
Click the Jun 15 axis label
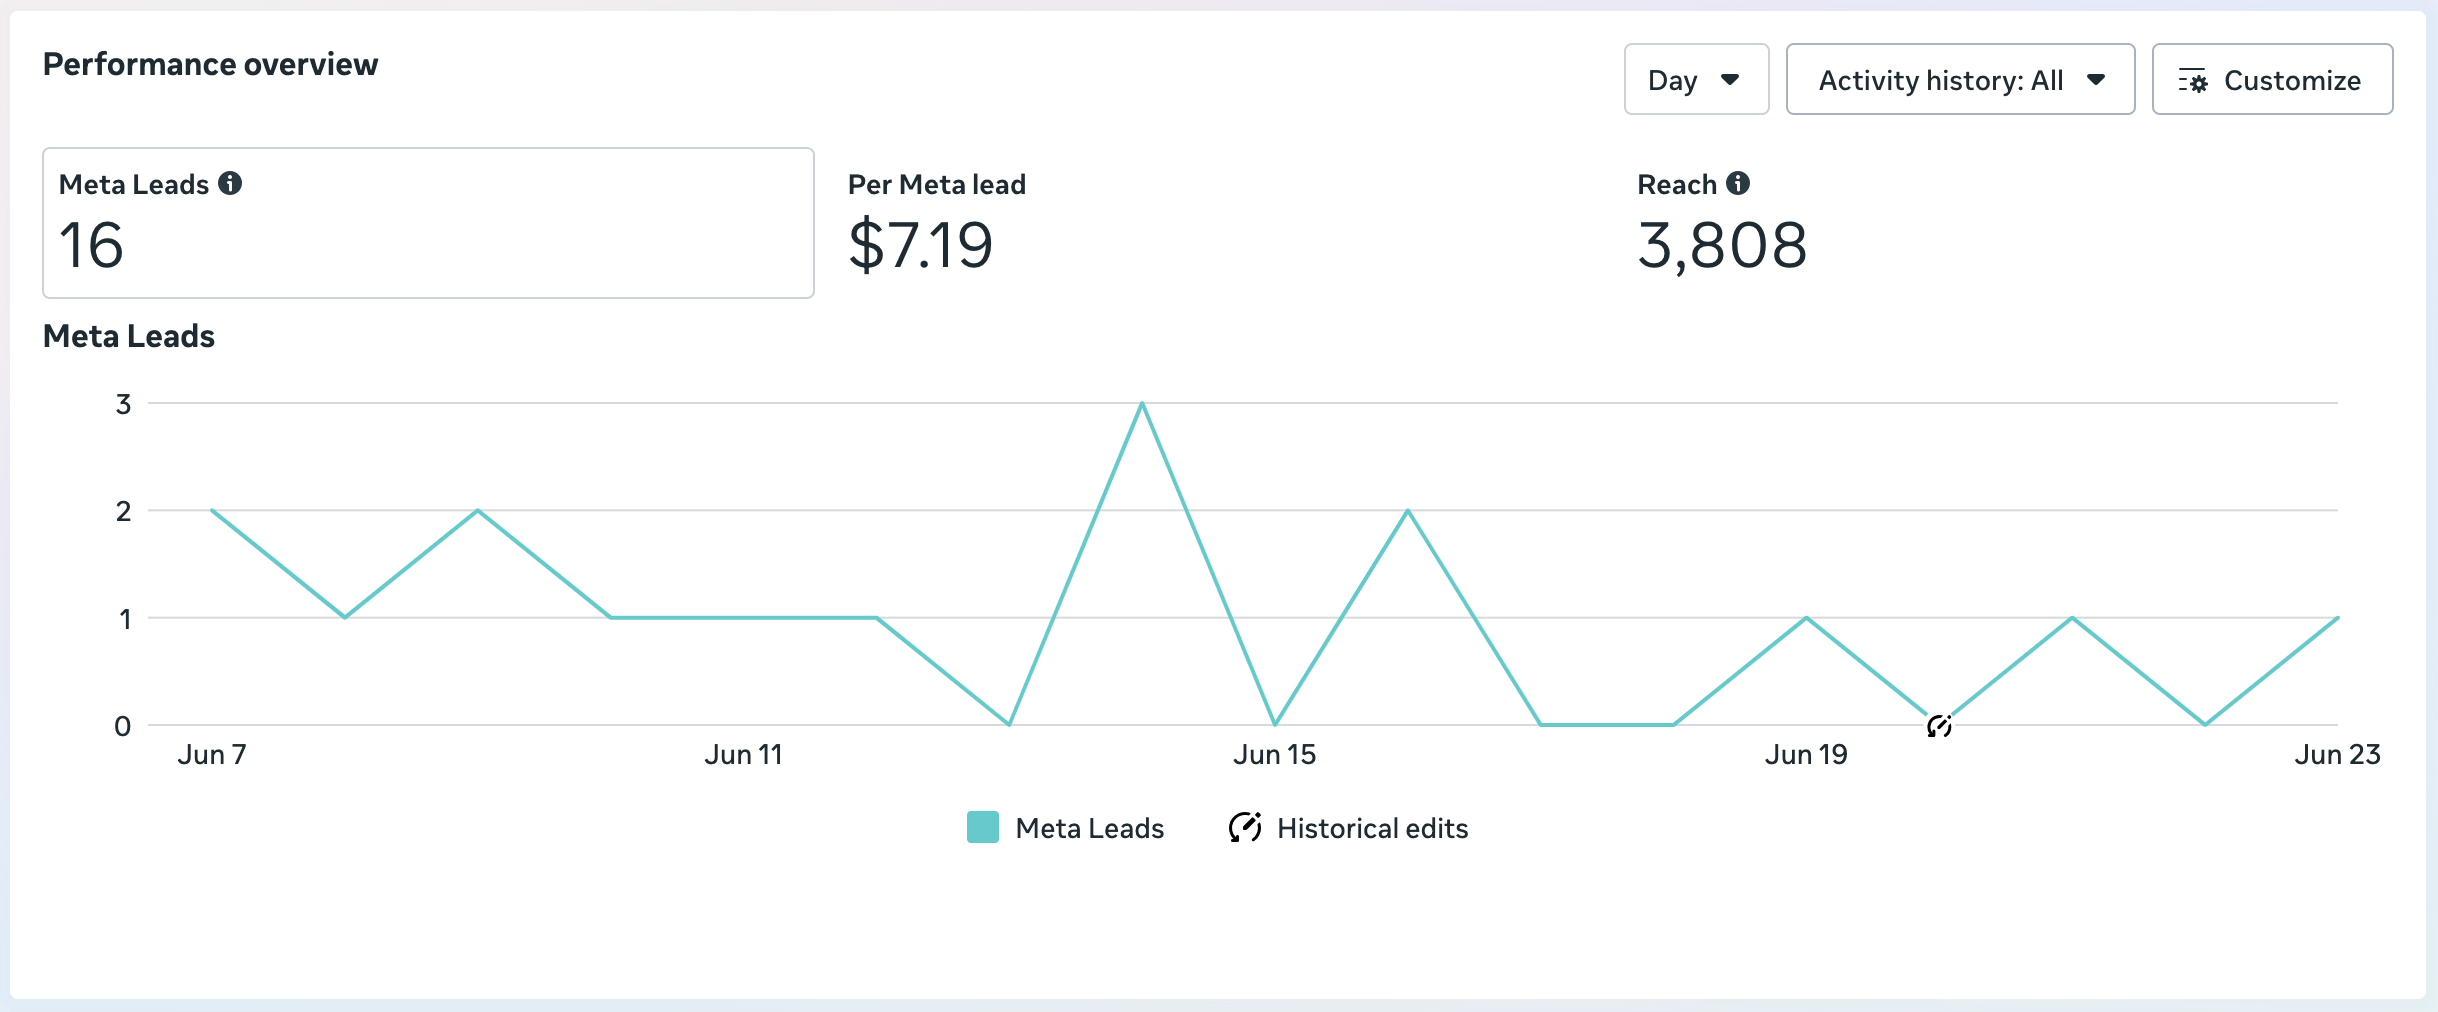(1274, 754)
